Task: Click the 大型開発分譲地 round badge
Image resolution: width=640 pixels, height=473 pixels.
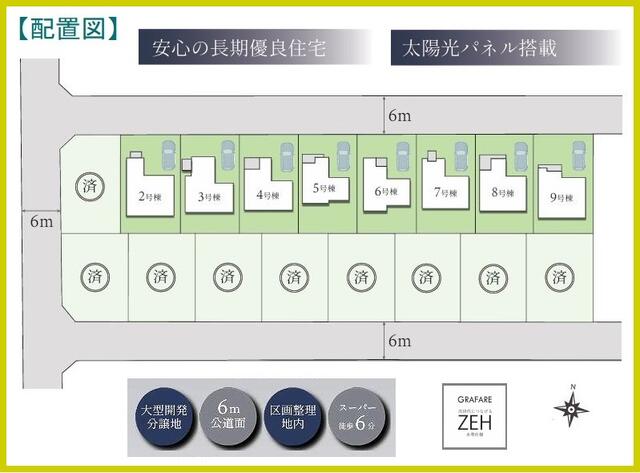Action: pyautogui.click(x=164, y=417)
